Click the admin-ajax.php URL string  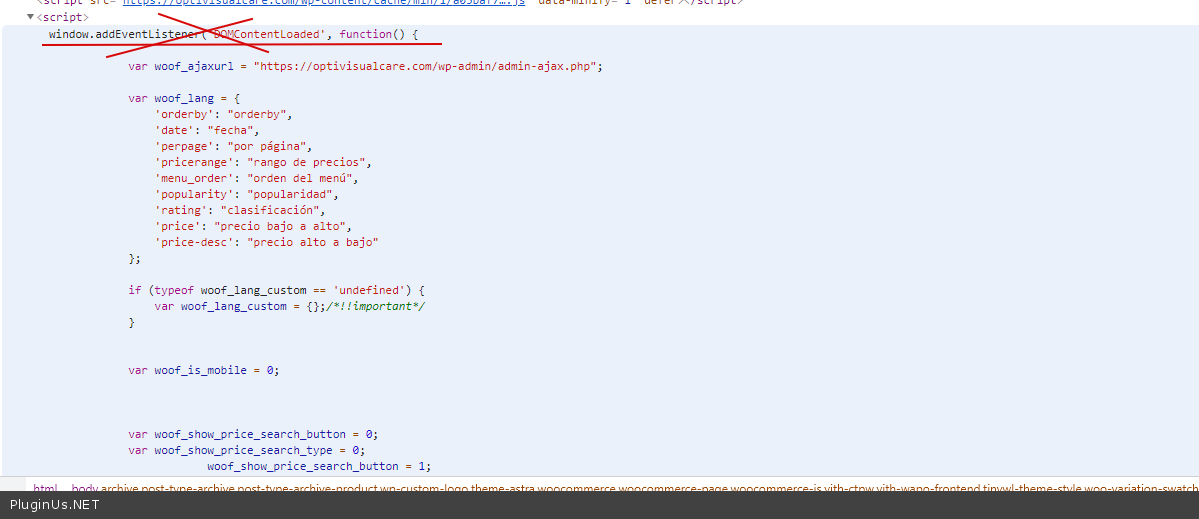click(429, 67)
